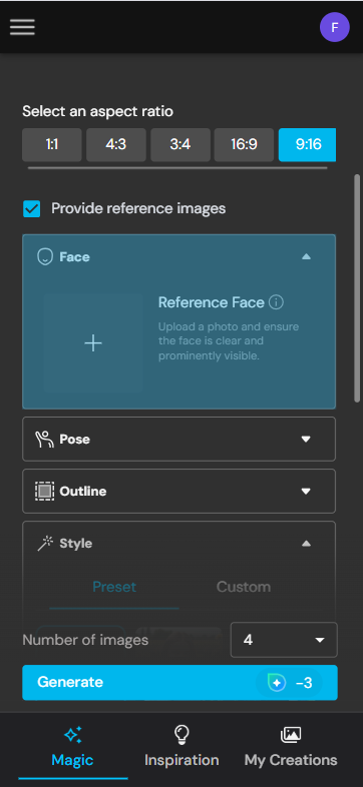The image size is (363, 787).
Task: Click the Magic sparkle icon
Action: [x=73, y=735]
